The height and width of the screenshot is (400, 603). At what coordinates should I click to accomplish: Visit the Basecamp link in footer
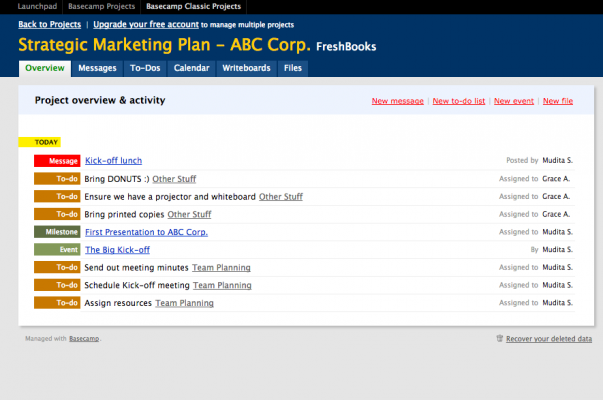pos(84,338)
